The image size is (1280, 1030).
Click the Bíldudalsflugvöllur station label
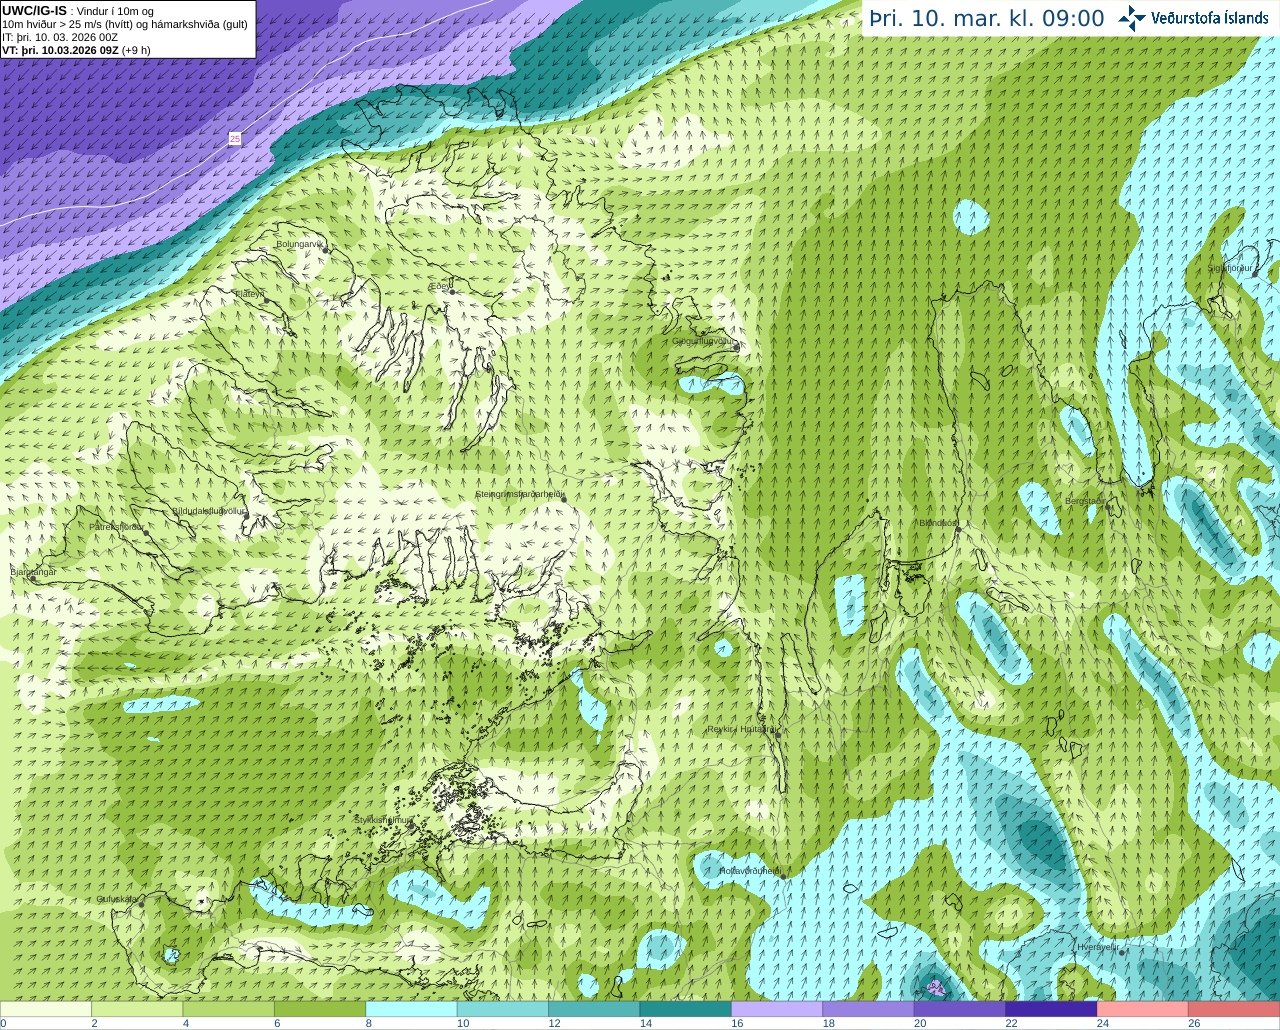point(208,510)
